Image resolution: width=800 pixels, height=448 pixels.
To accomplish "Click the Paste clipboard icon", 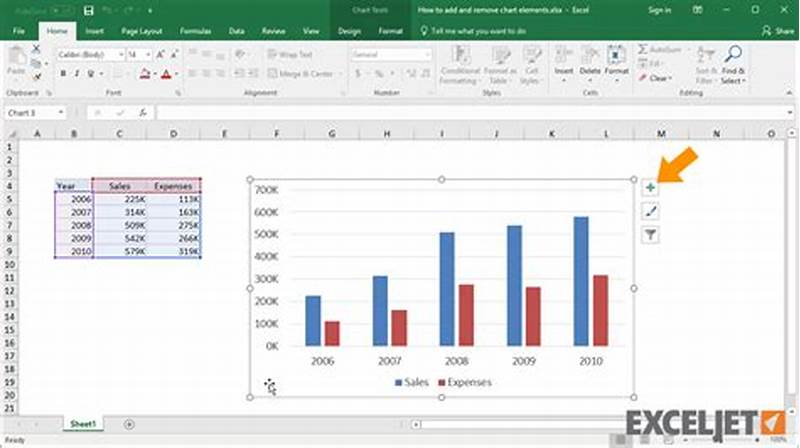I will tap(16, 57).
